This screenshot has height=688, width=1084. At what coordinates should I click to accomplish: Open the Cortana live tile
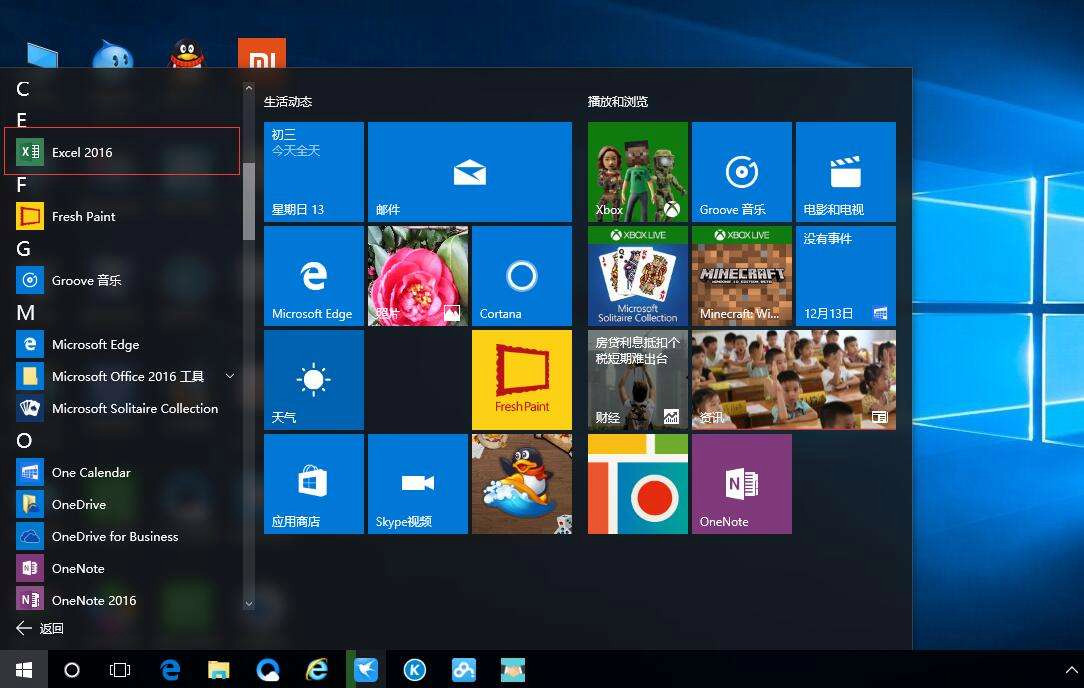tap(521, 276)
